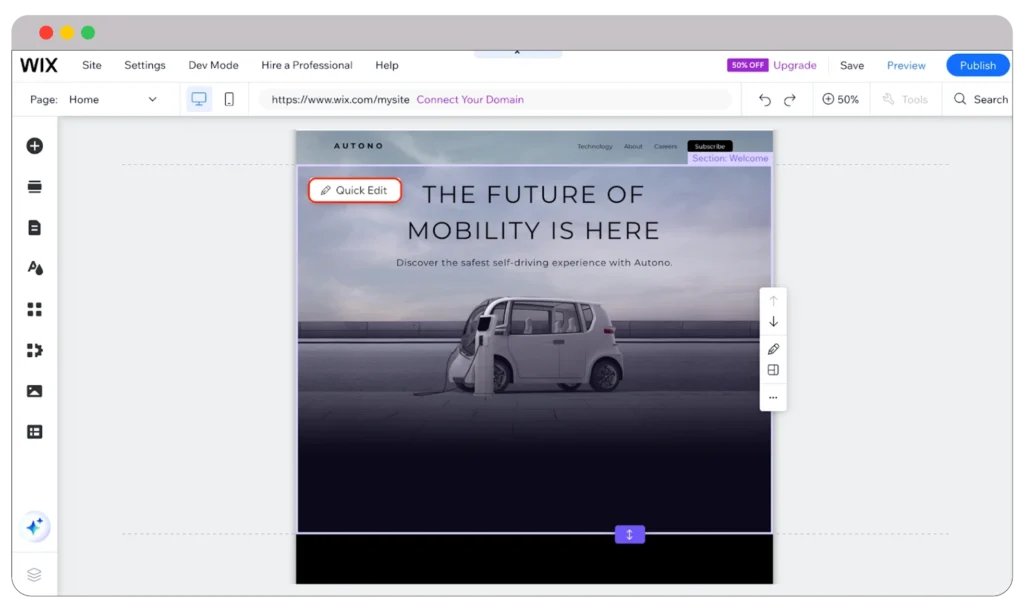Image resolution: width=1024 pixels, height=608 pixels.
Task: Keep desktop editing view selected
Action: click(x=199, y=99)
